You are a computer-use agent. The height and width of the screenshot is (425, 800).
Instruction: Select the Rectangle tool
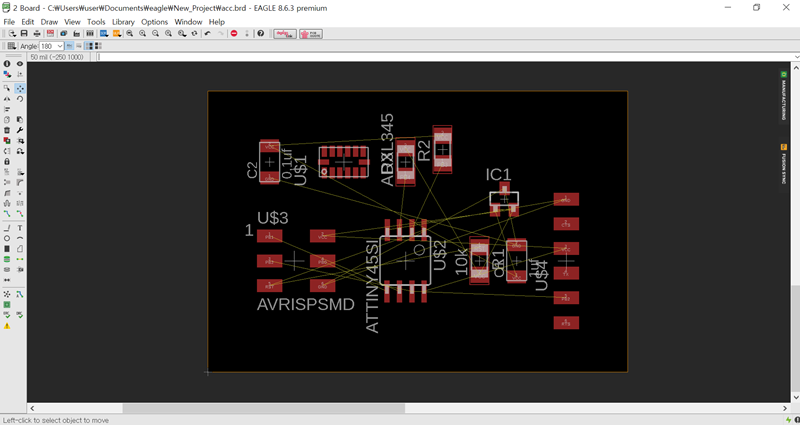click(7, 248)
